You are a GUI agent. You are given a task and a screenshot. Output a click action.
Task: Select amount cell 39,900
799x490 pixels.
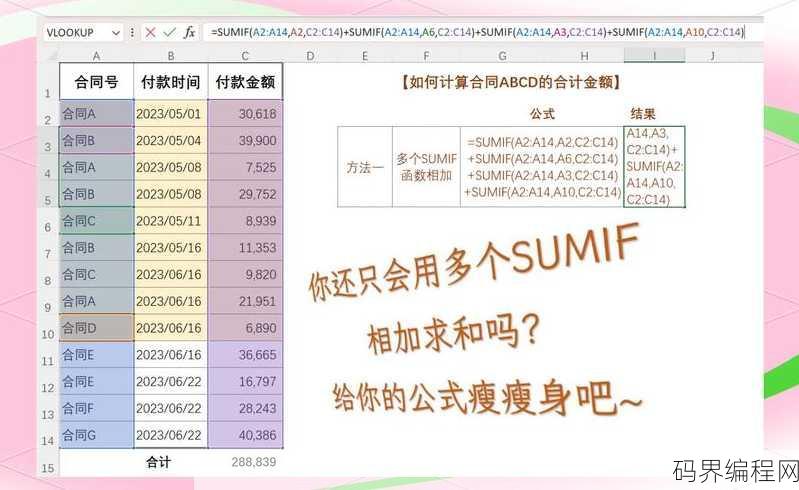[x=245, y=141]
